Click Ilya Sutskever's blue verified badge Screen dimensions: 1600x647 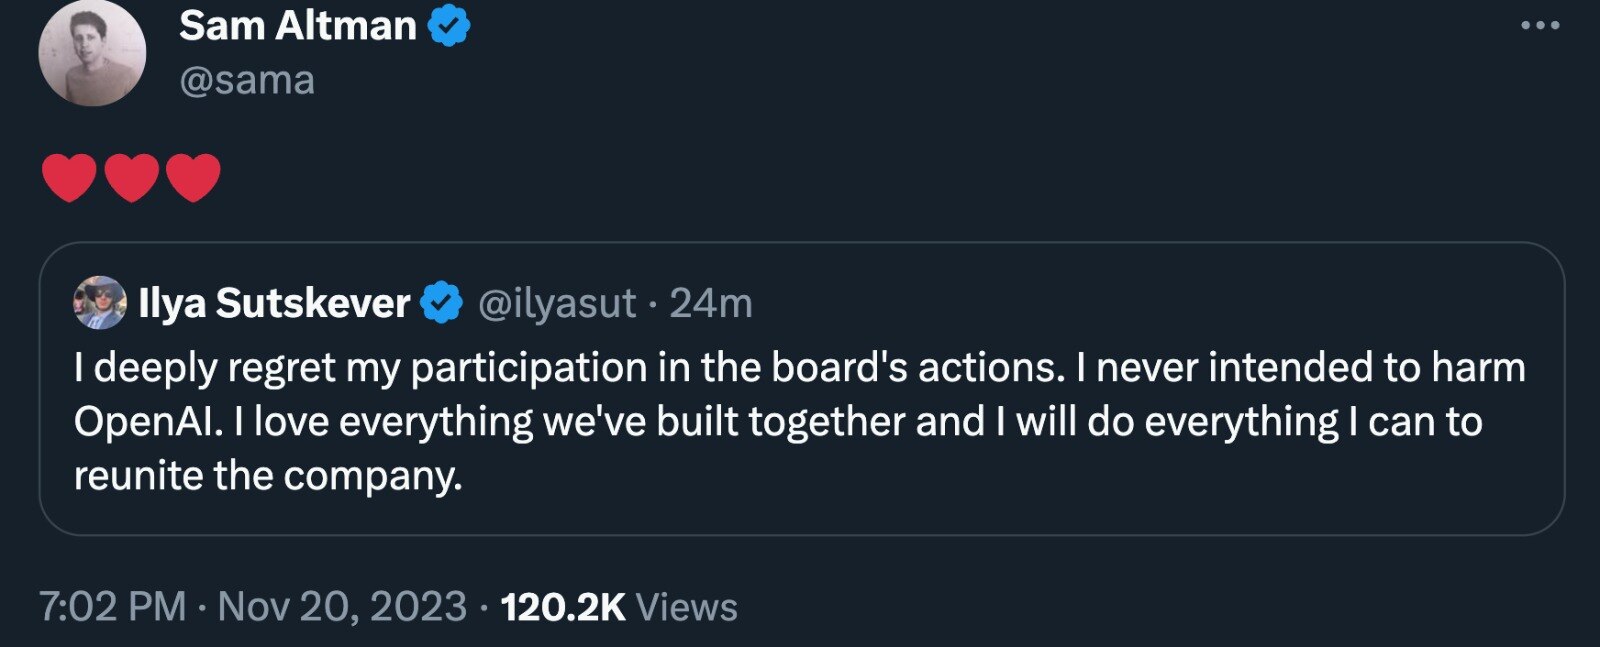tap(443, 303)
